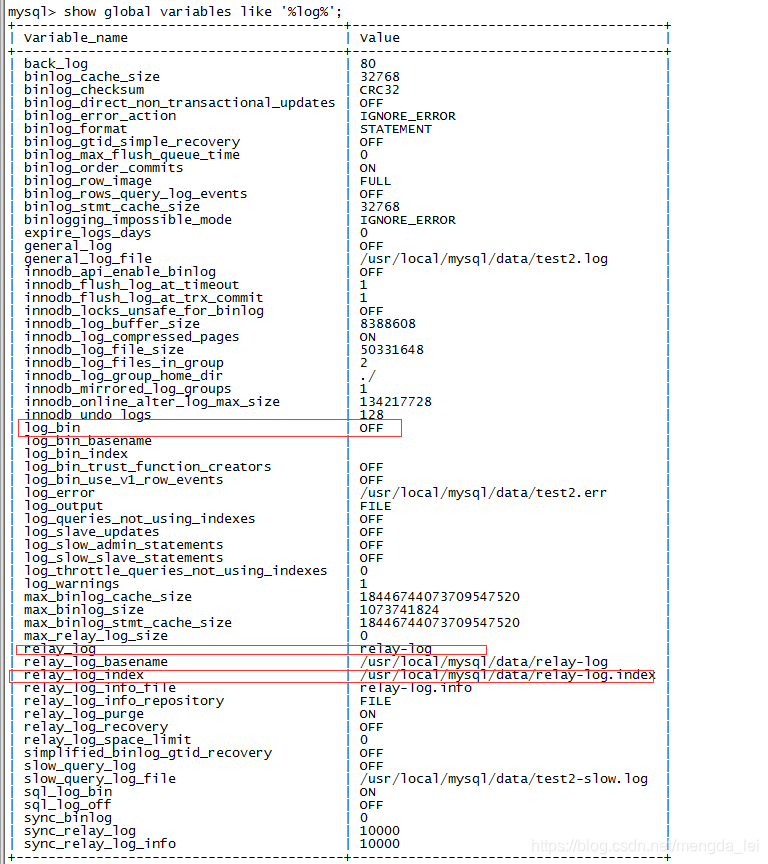Click log_bin_basename variable name
Image resolution: width=768 pixels, height=864 pixels.
(x=88, y=441)
